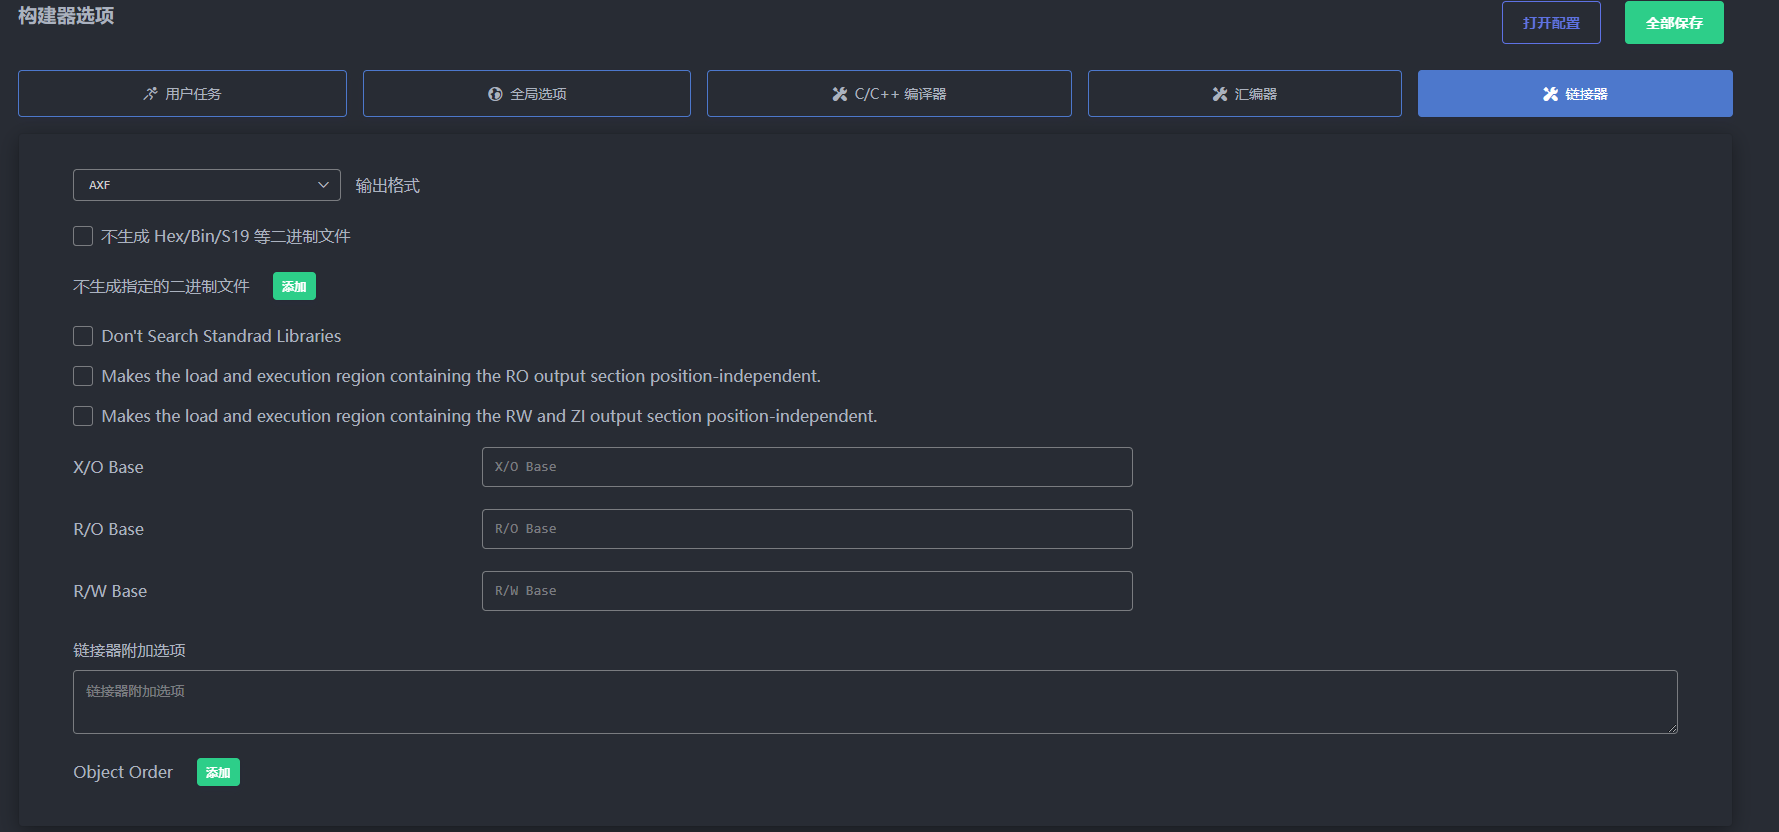Open the C/C++ 编译器 tab
1779x832 pixels.
point(889,93)
